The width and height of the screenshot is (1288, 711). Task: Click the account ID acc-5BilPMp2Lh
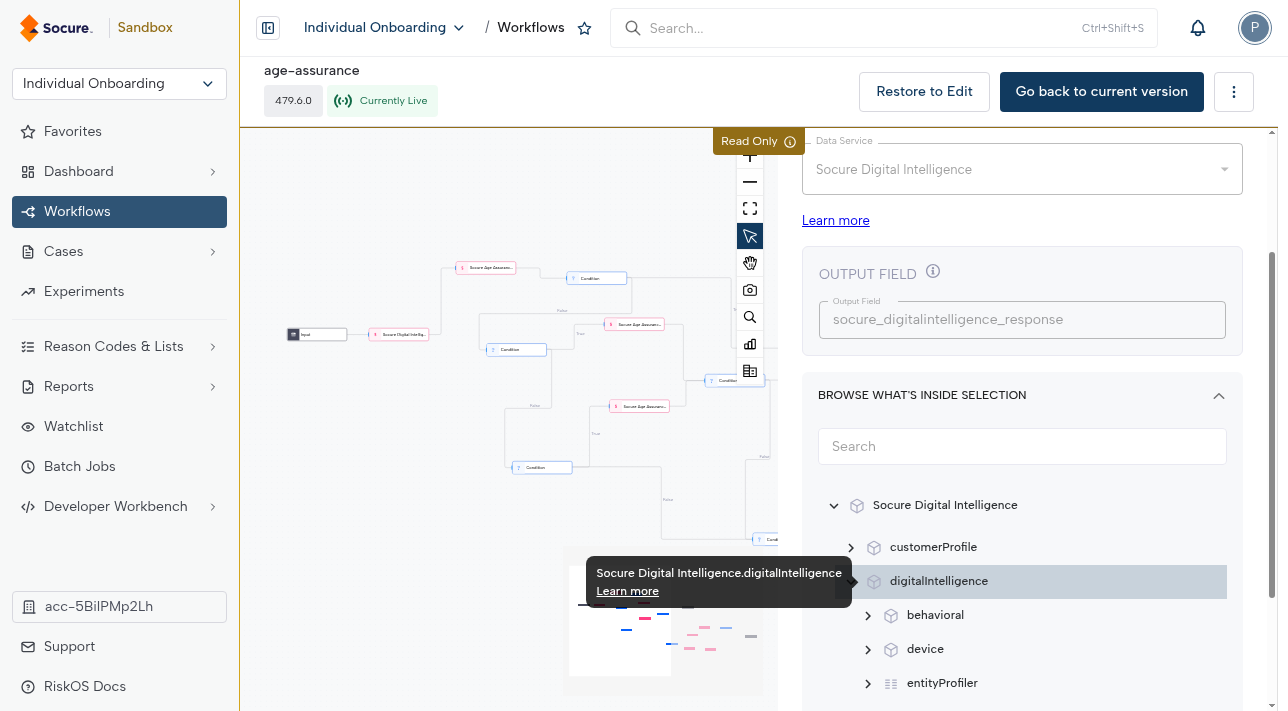point(119,607)
